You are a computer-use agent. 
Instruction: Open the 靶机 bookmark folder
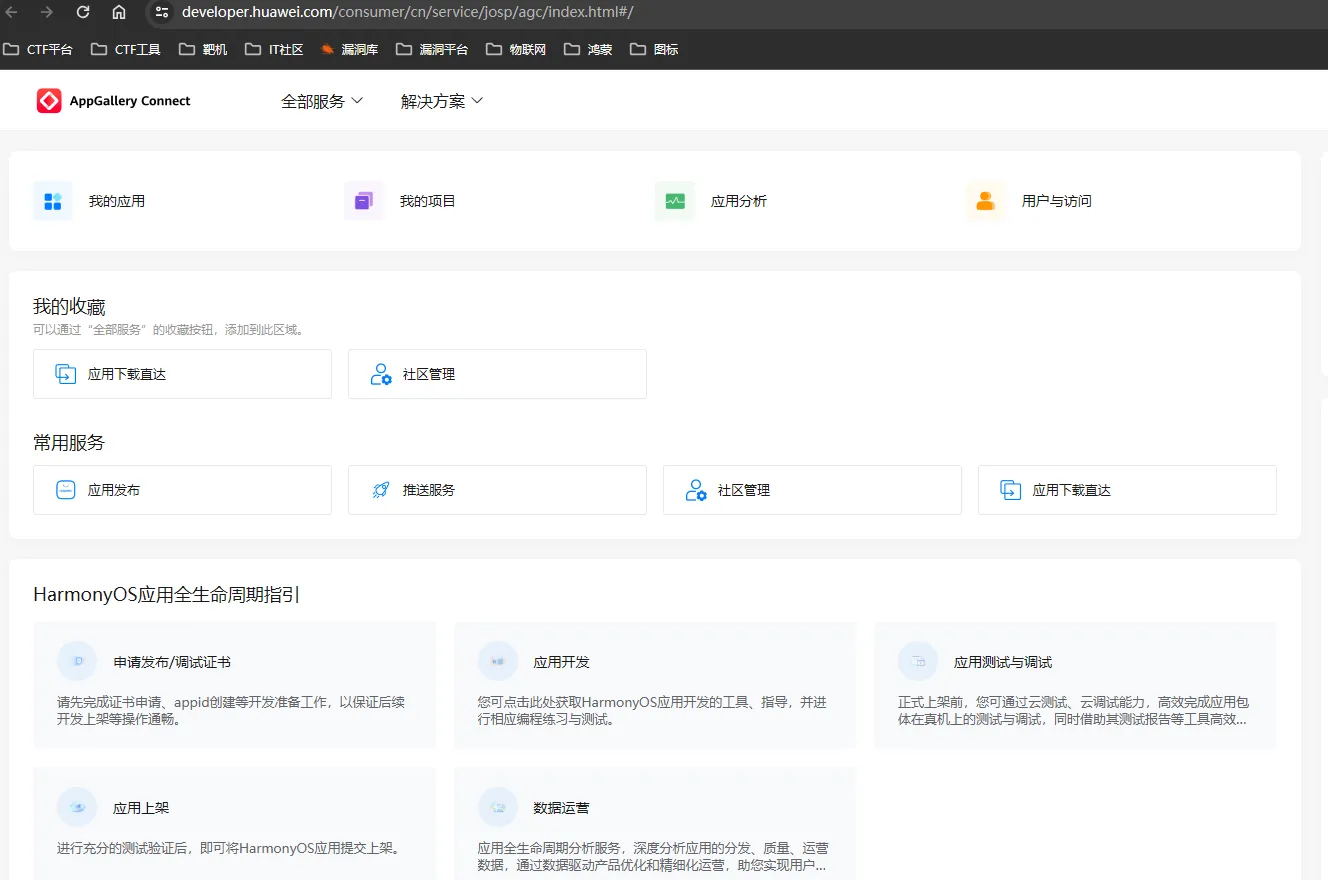(x=203, y=49)
